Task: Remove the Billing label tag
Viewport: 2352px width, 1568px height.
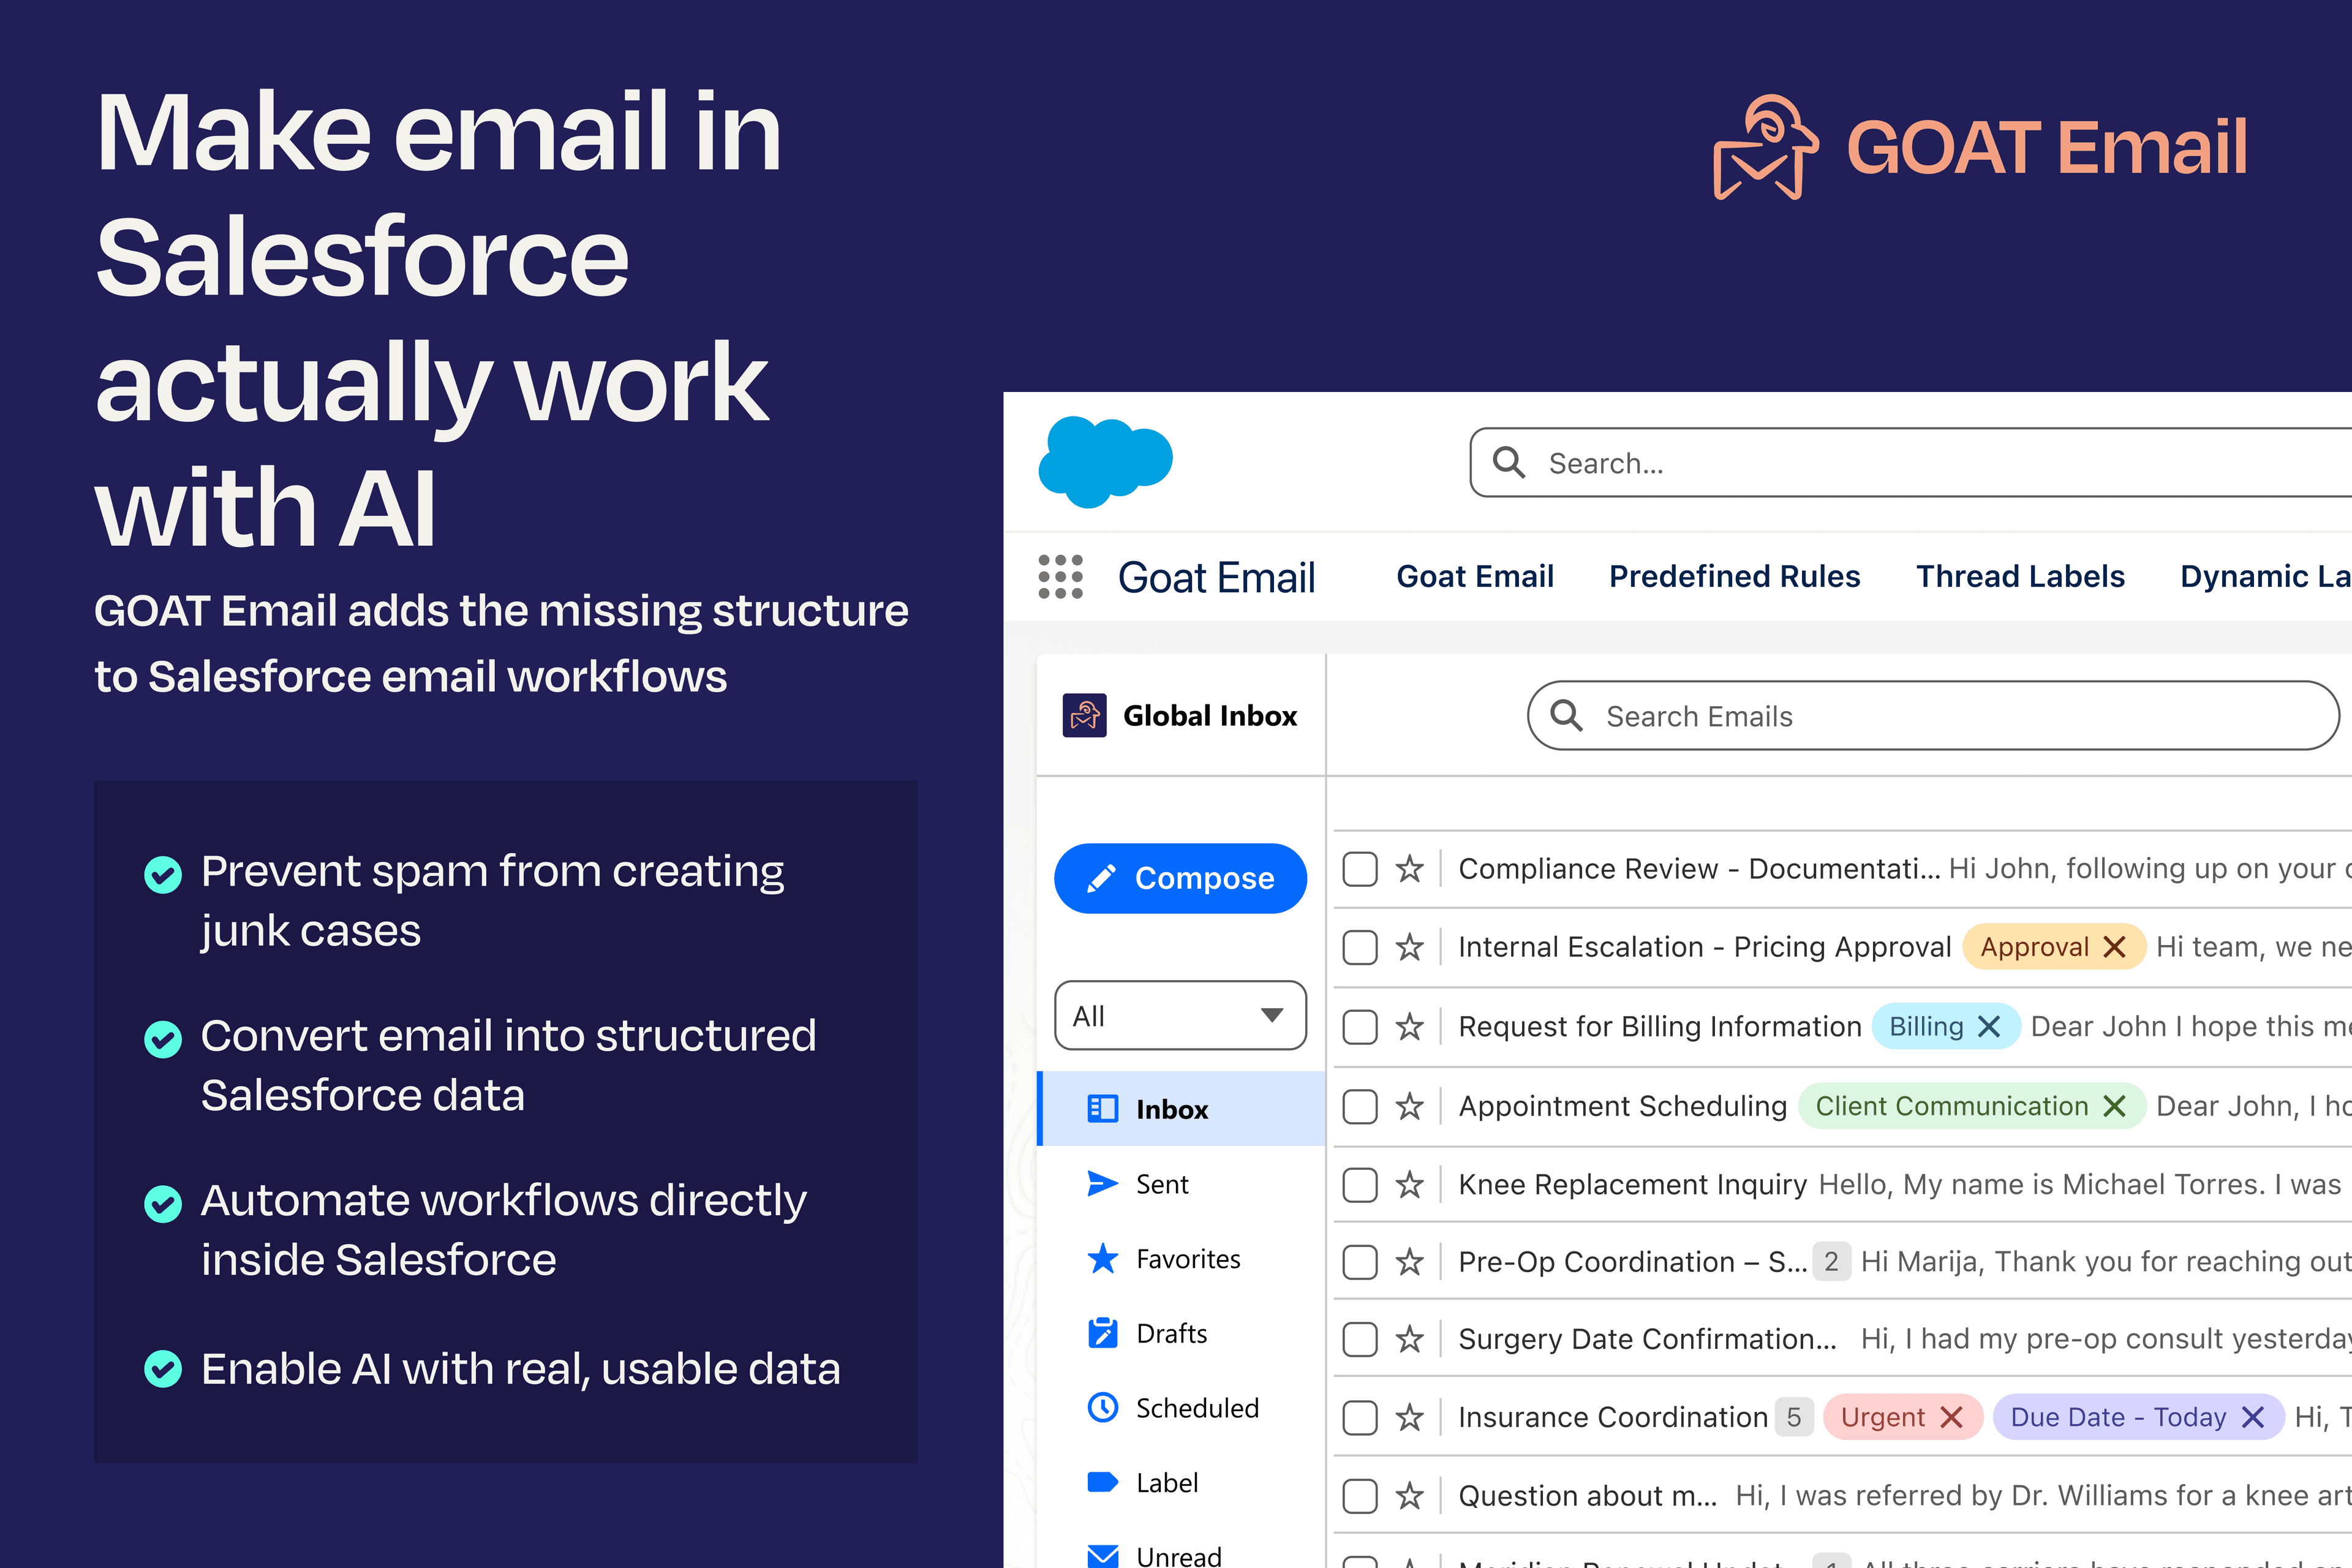Action: point(1989,1027)
